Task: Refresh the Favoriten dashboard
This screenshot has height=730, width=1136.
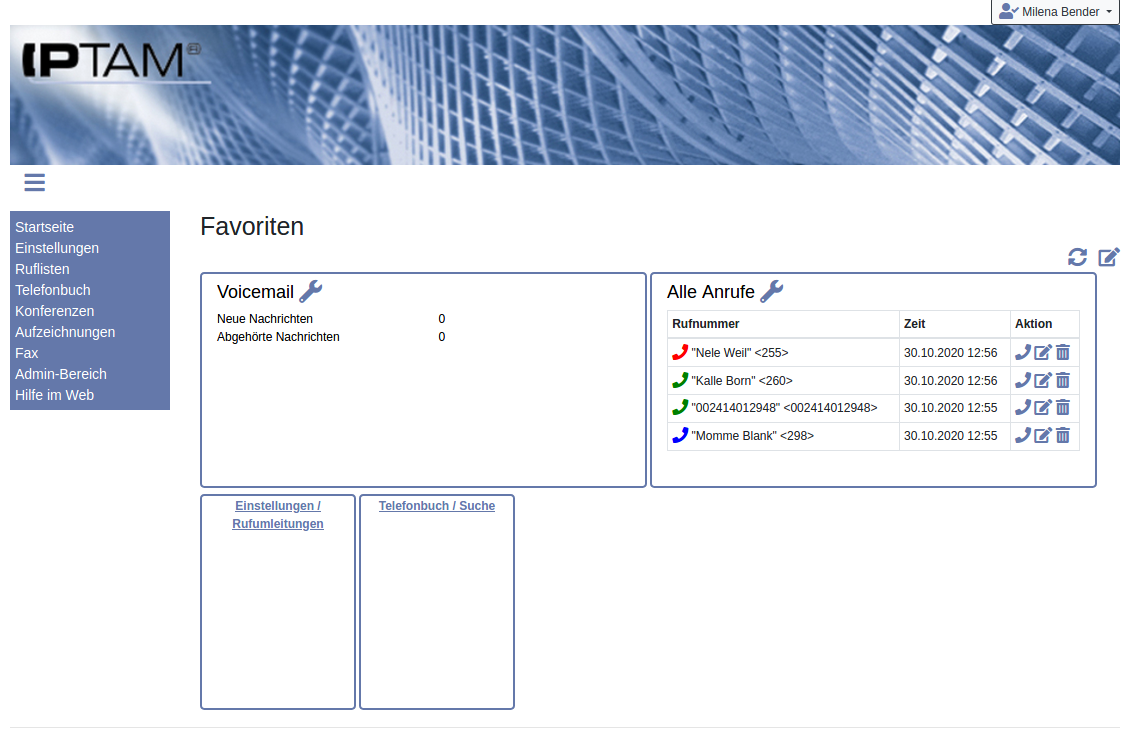Action: point(1077,257)
